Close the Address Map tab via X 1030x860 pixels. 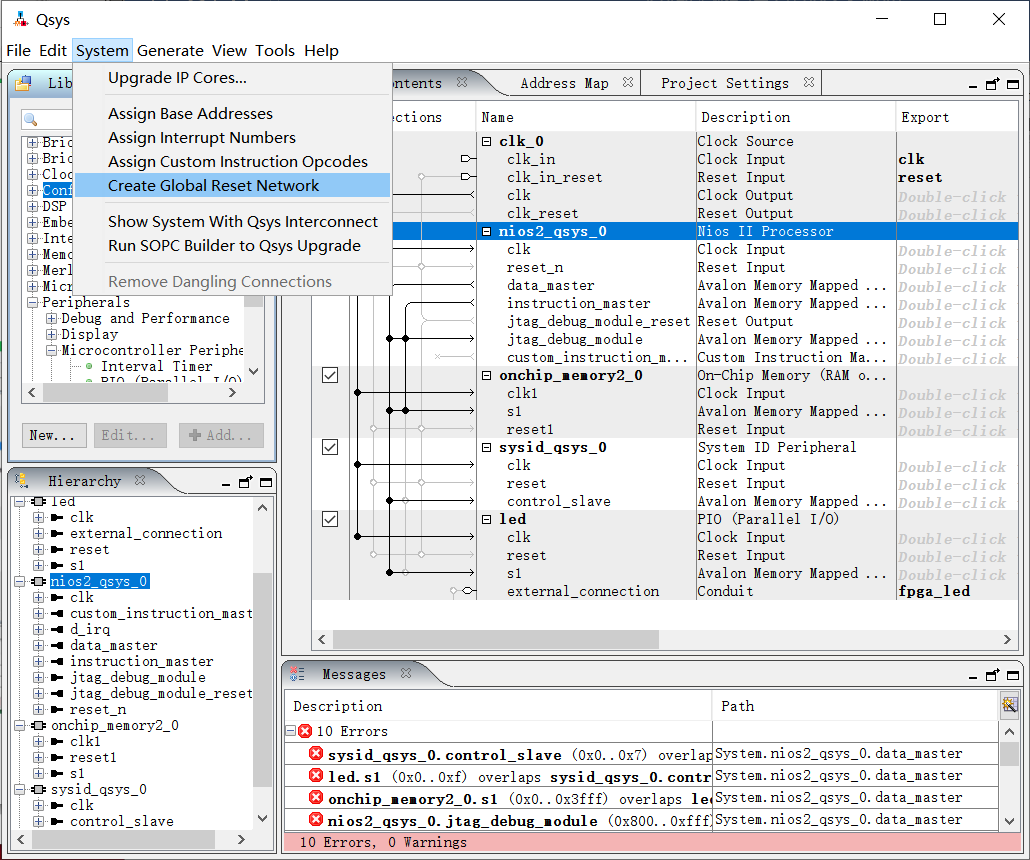point(627,83)
